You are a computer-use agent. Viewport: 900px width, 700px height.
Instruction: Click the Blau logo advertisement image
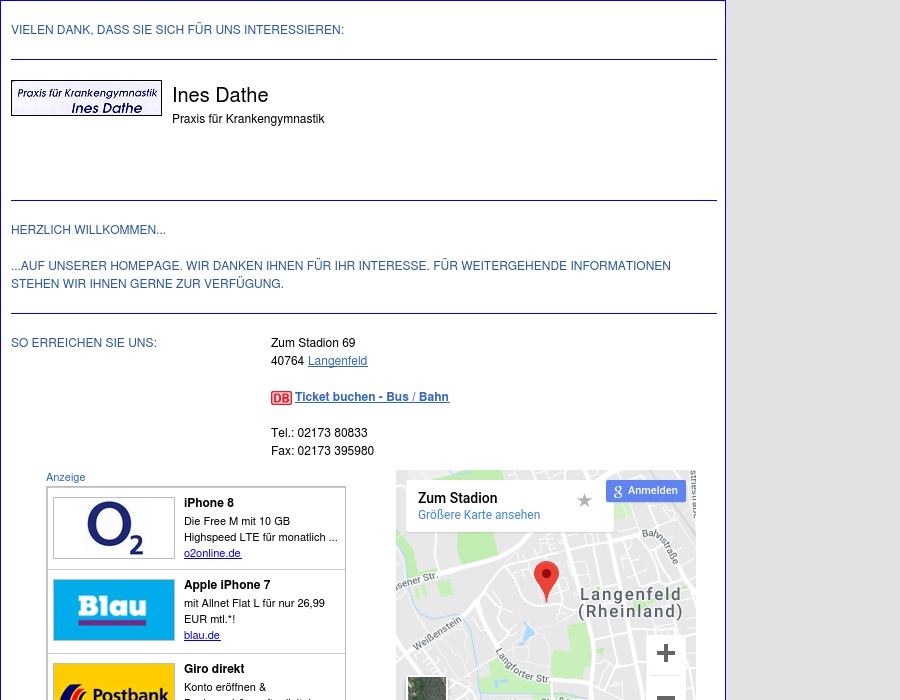[114, 609]
